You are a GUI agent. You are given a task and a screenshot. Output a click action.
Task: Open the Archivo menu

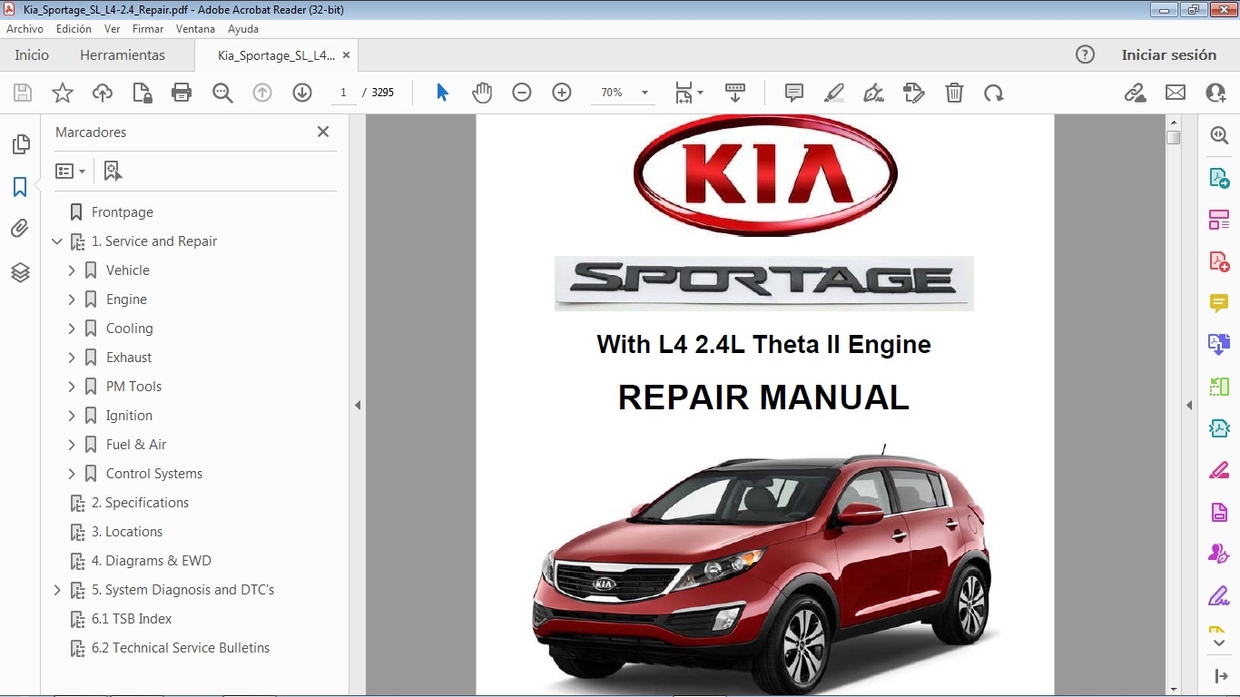coord(24,28)
